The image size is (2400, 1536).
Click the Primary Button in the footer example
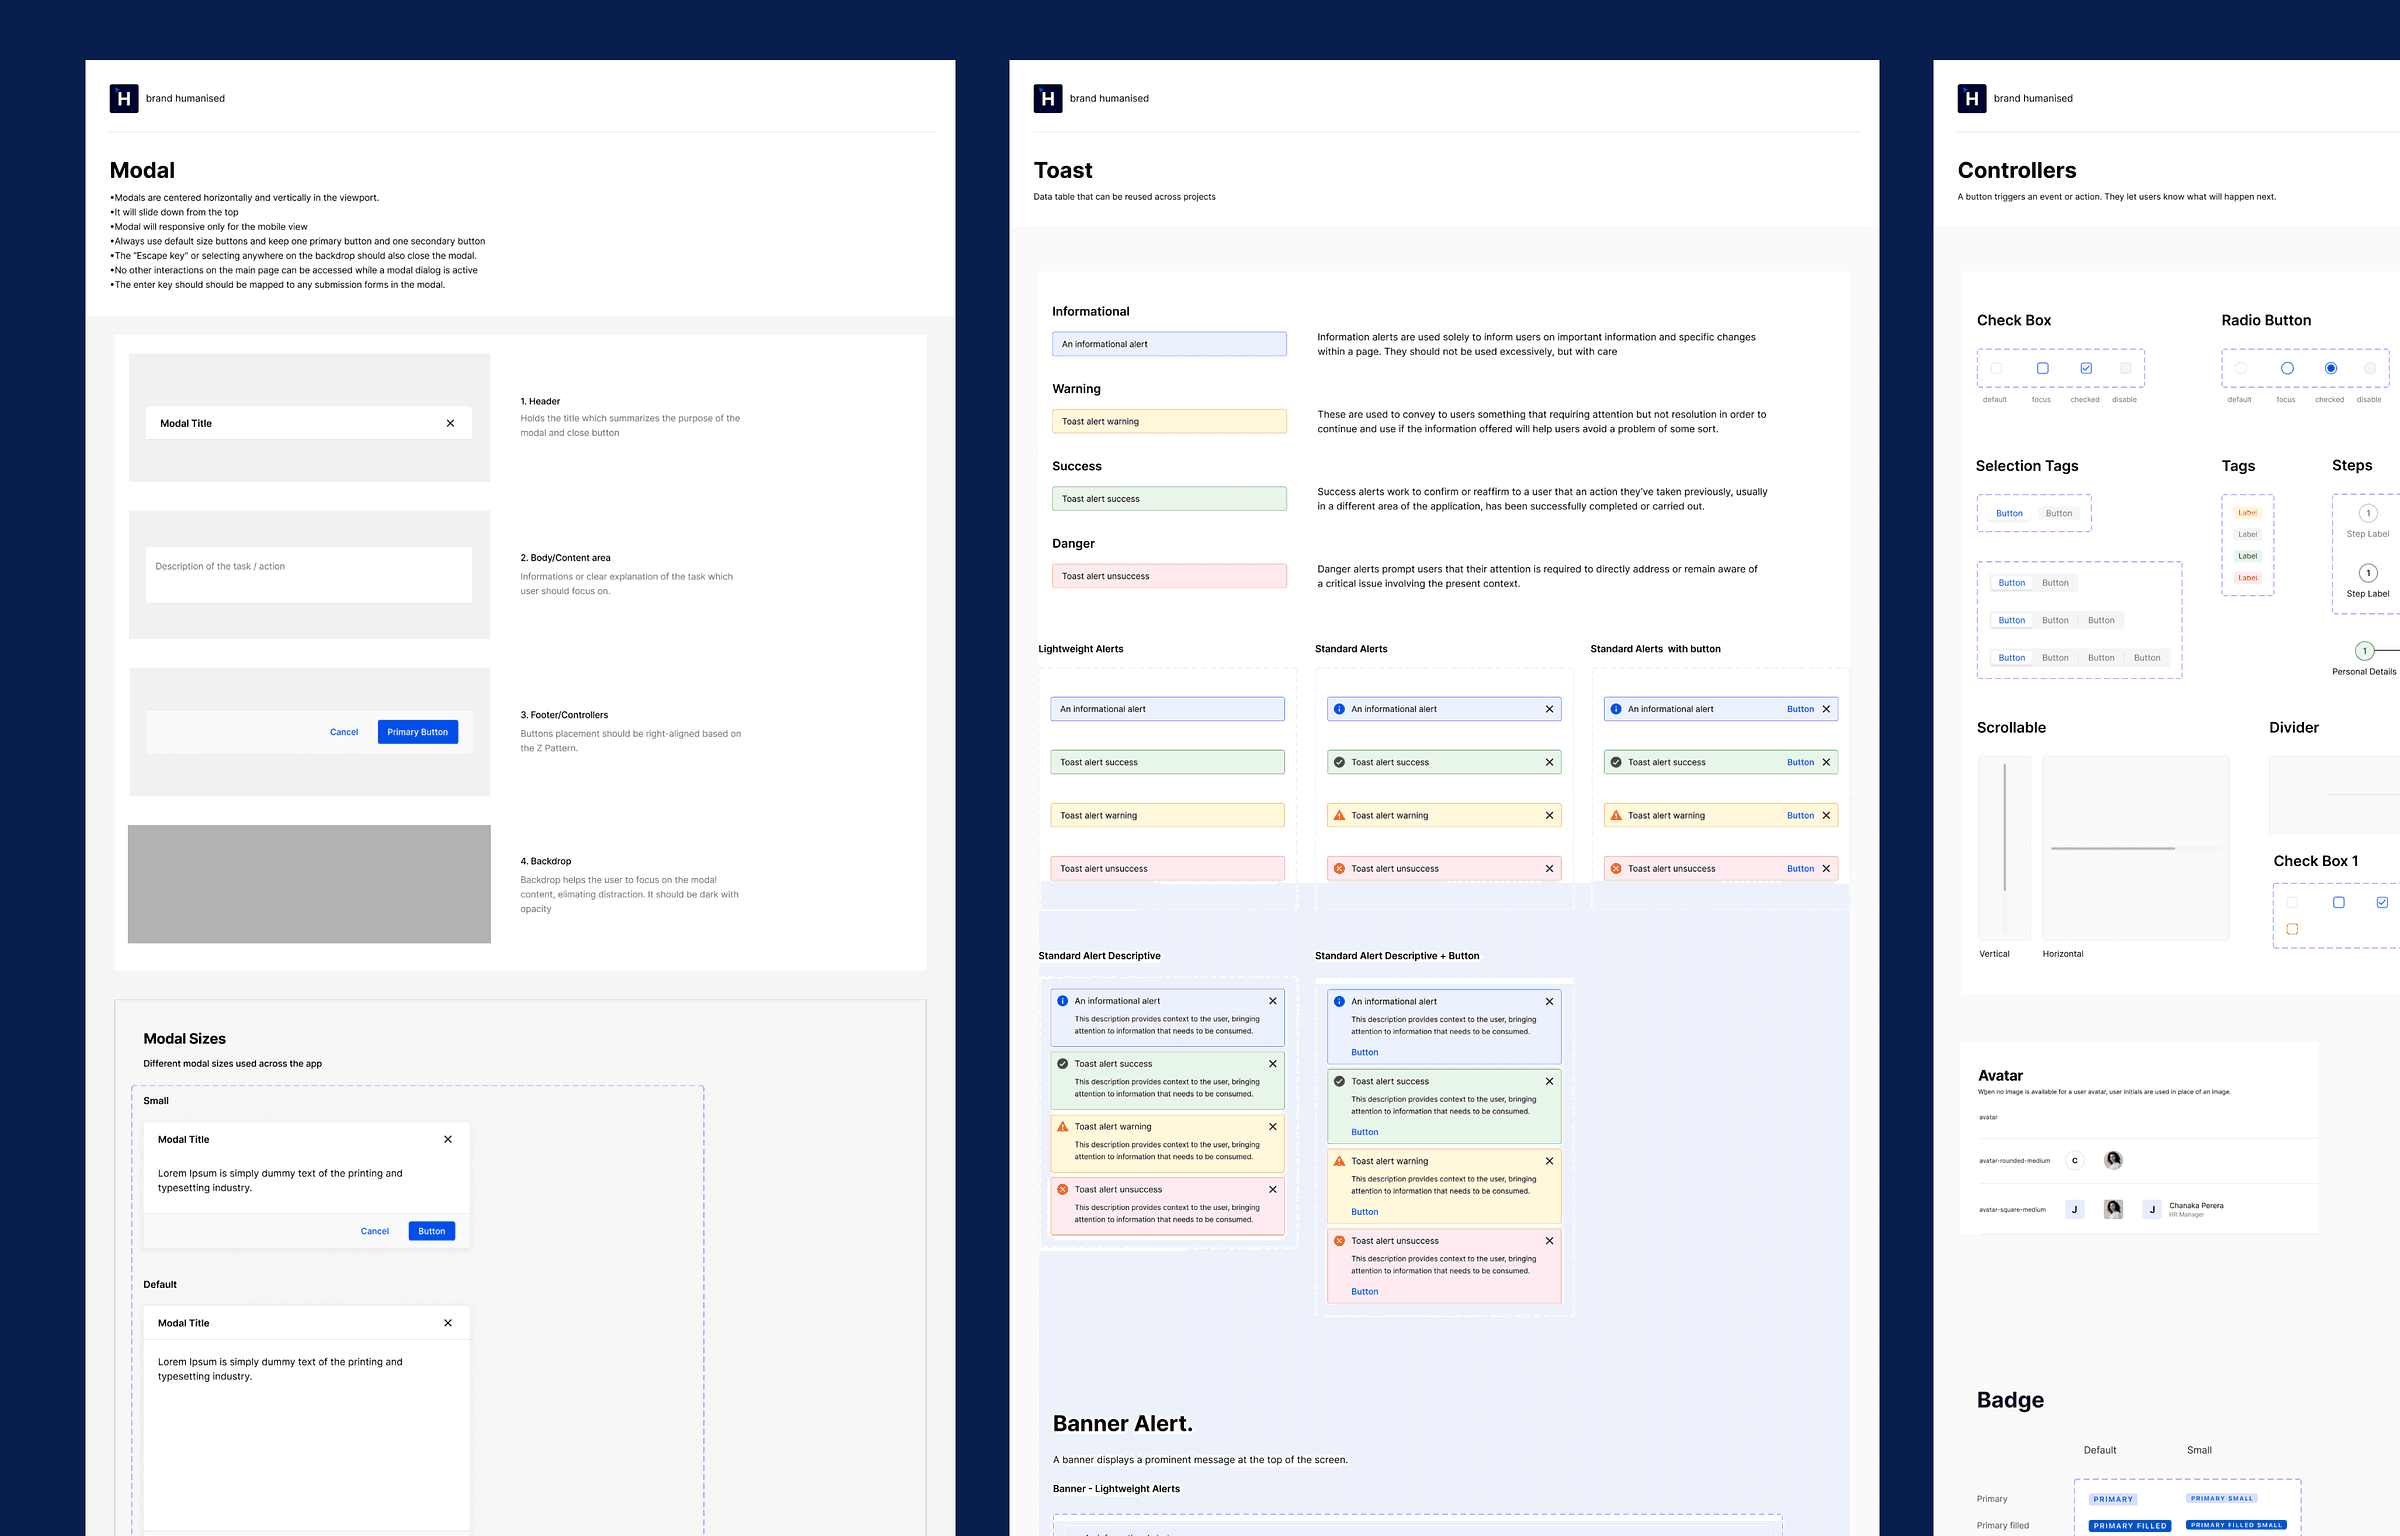click(x=418, y=732)
